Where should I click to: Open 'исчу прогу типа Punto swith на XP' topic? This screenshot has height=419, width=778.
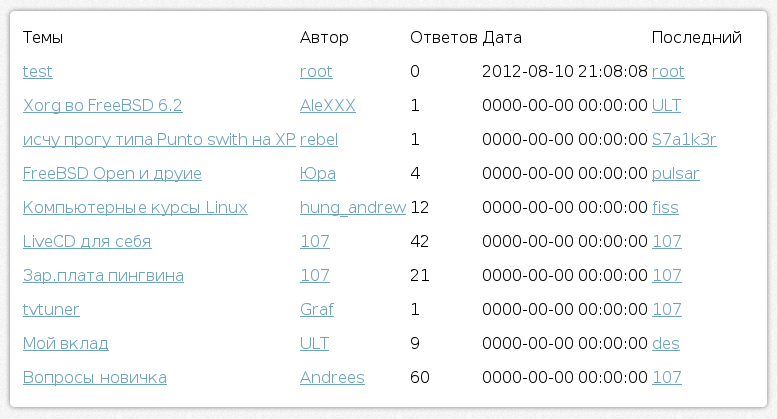click(x=159, y=140)
